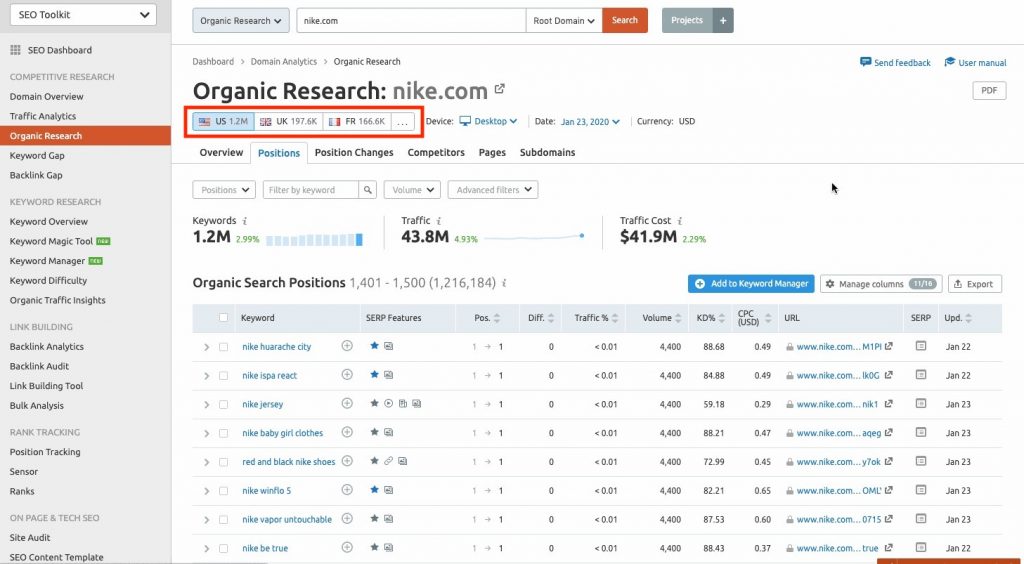This screenshot has height=564, width=1024.
Task: Switch to the Competitors tab
Action: tap(436, 152)
